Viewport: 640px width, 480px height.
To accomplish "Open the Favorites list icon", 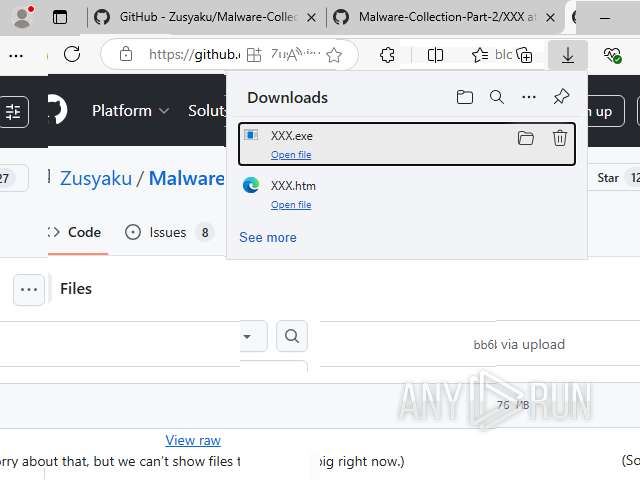I will 480,55.
